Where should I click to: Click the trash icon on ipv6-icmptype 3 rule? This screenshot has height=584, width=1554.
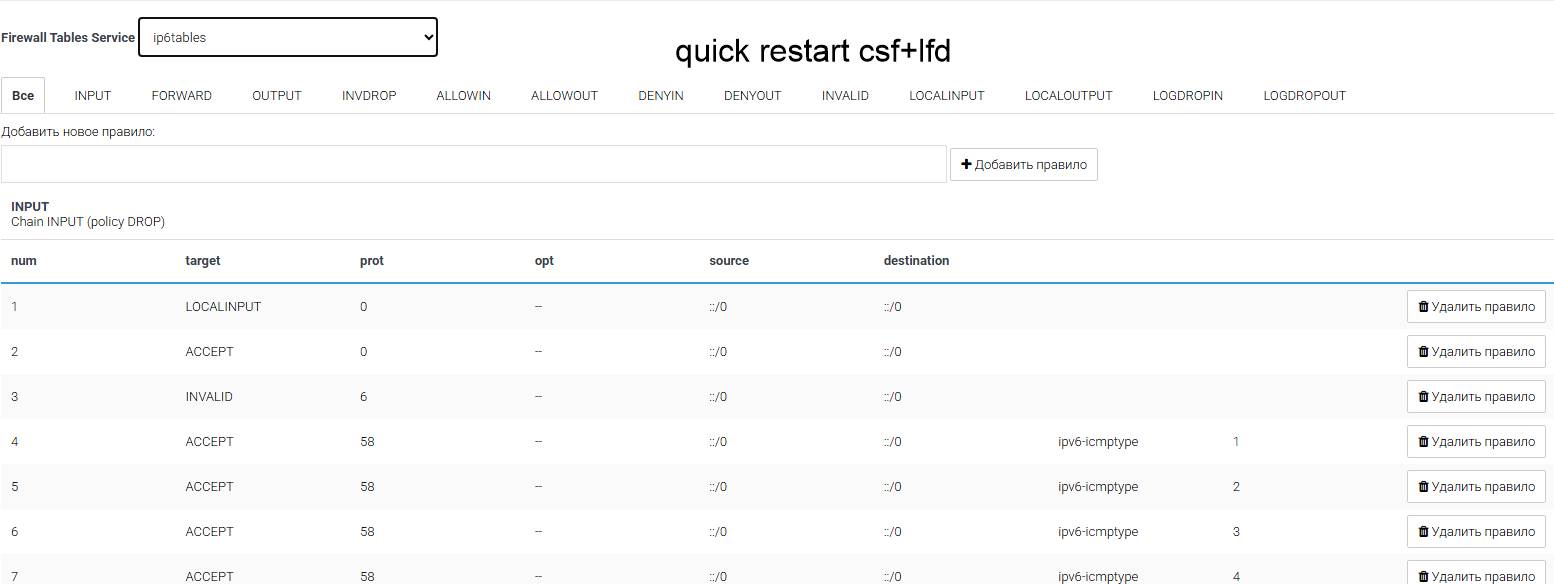tap(1423, 531)
